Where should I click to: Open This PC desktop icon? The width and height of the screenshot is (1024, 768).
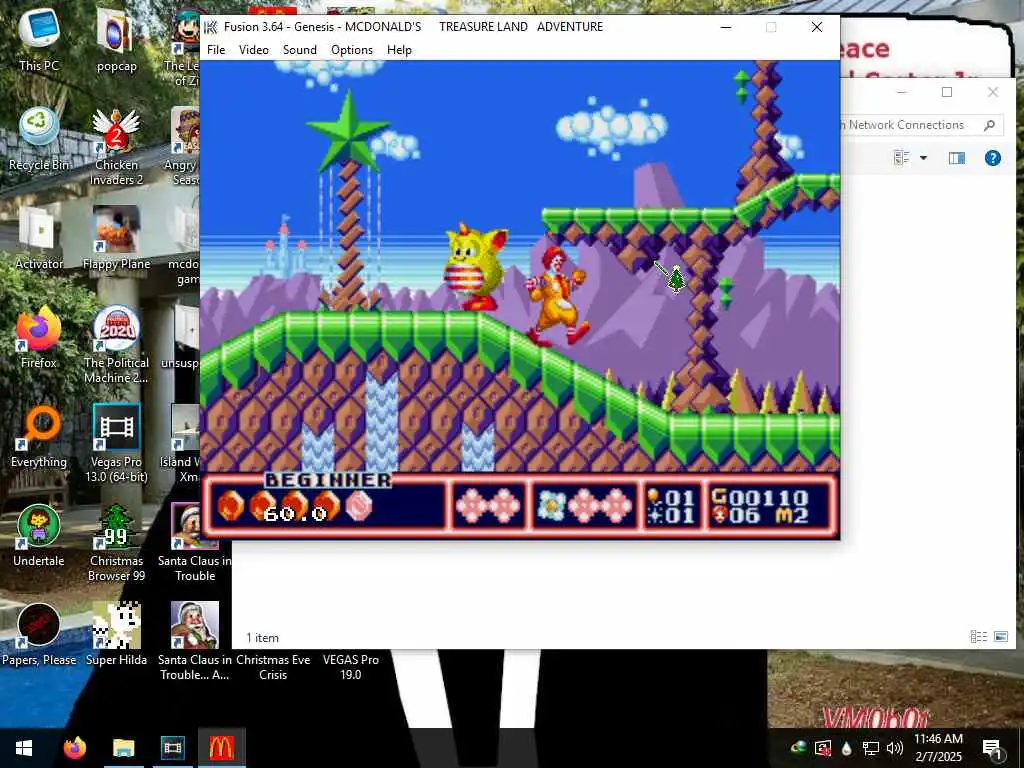pyautogui.click(x=39, y=39)
